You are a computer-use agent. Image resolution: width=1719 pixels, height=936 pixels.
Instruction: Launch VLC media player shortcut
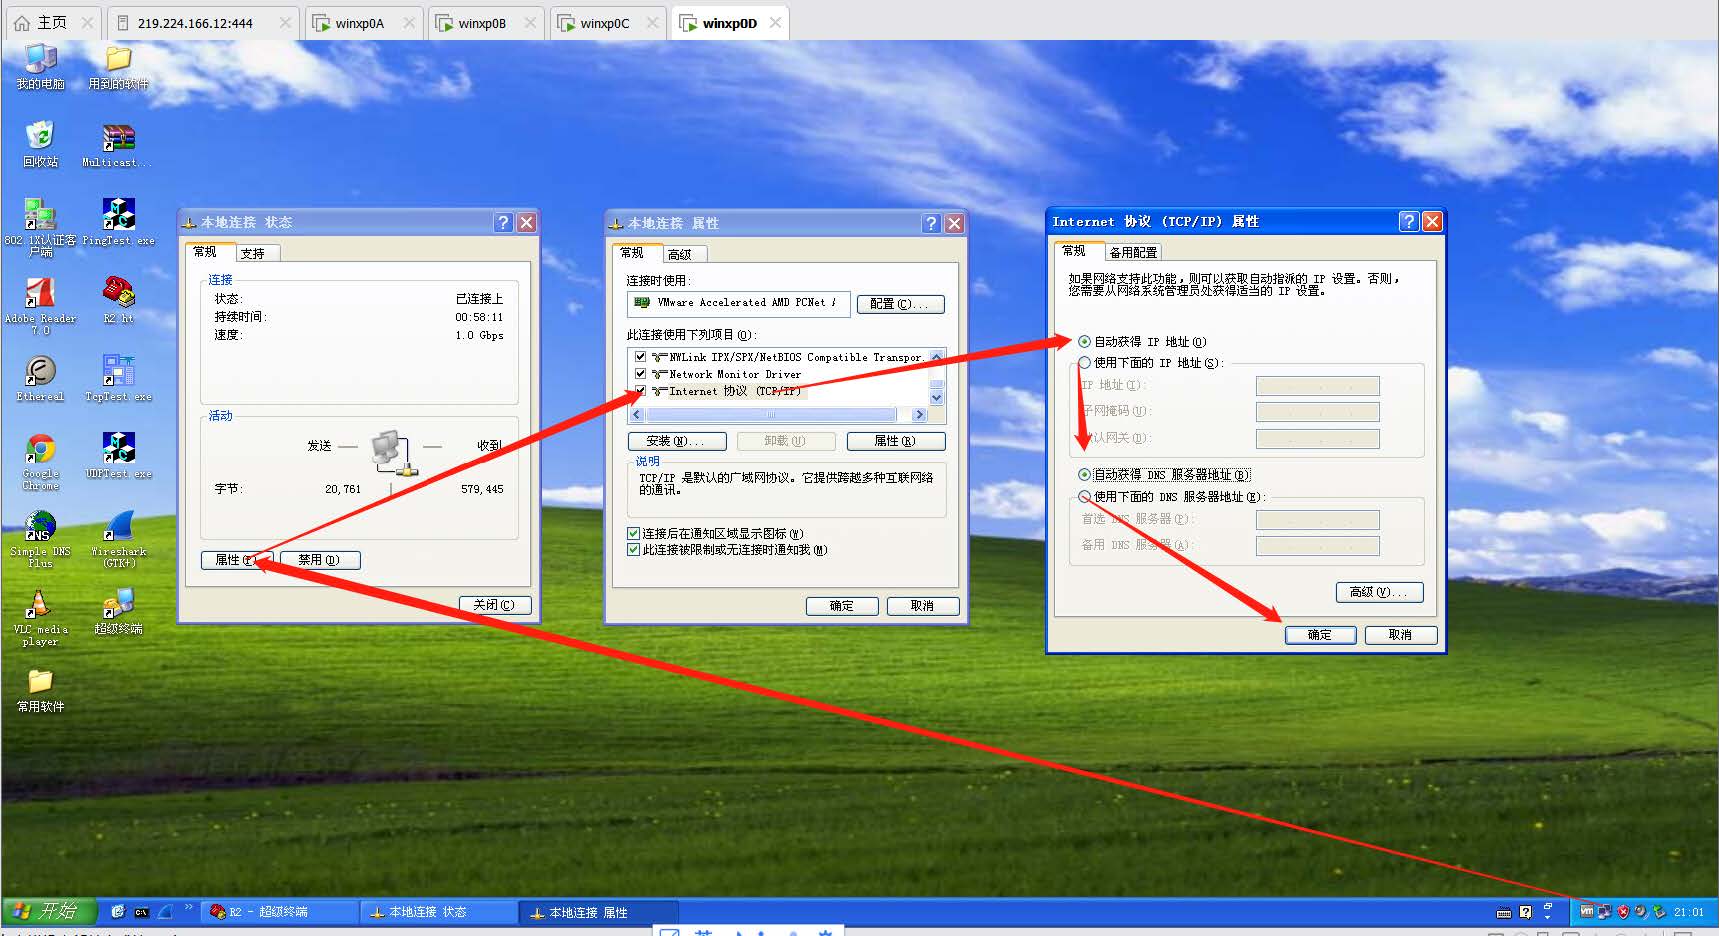click(40, 605)
